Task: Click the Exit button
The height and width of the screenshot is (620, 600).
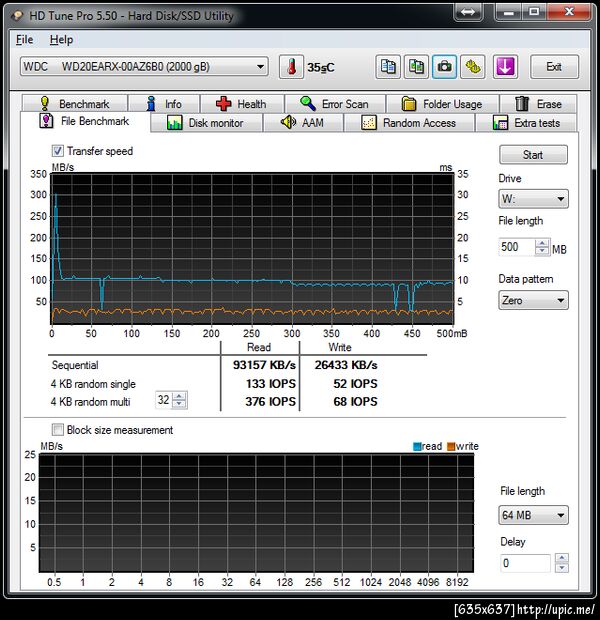Action: [x=554, y=67]
